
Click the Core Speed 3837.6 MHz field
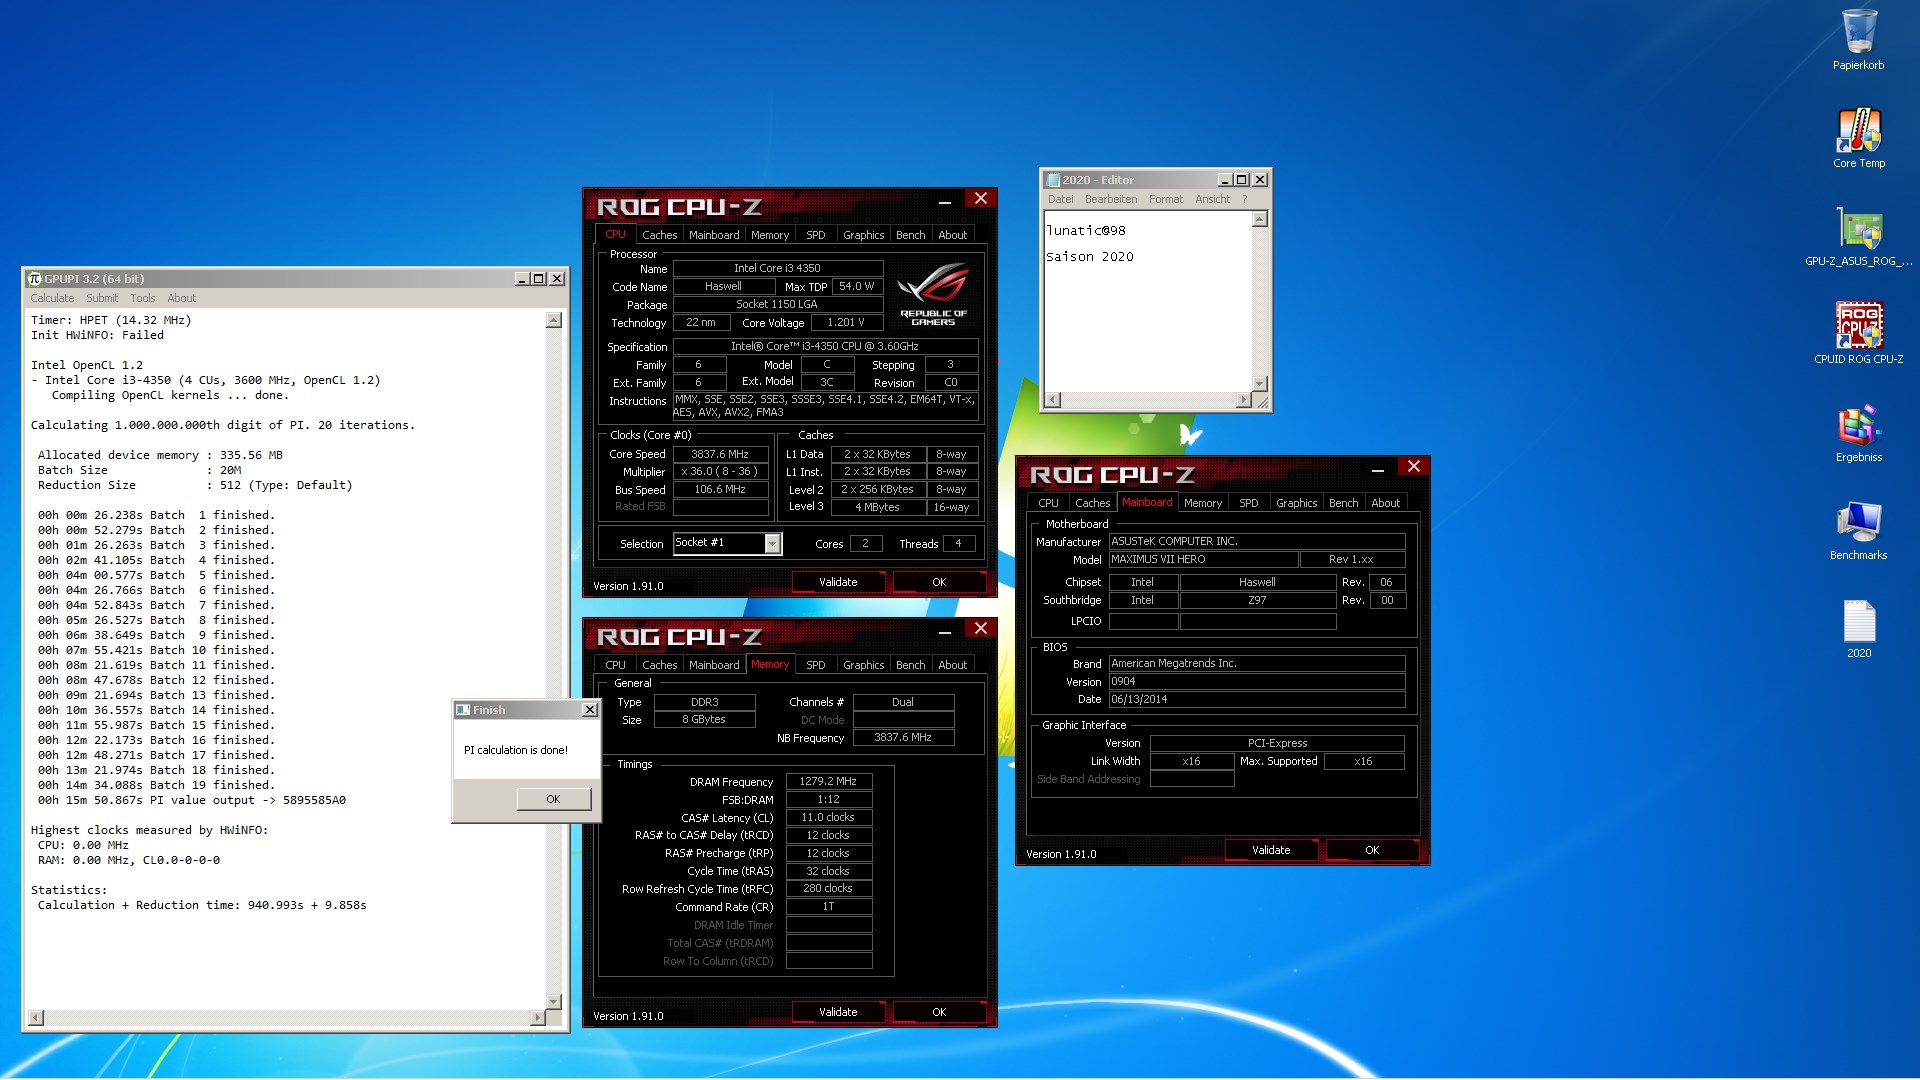click(720, 454)
